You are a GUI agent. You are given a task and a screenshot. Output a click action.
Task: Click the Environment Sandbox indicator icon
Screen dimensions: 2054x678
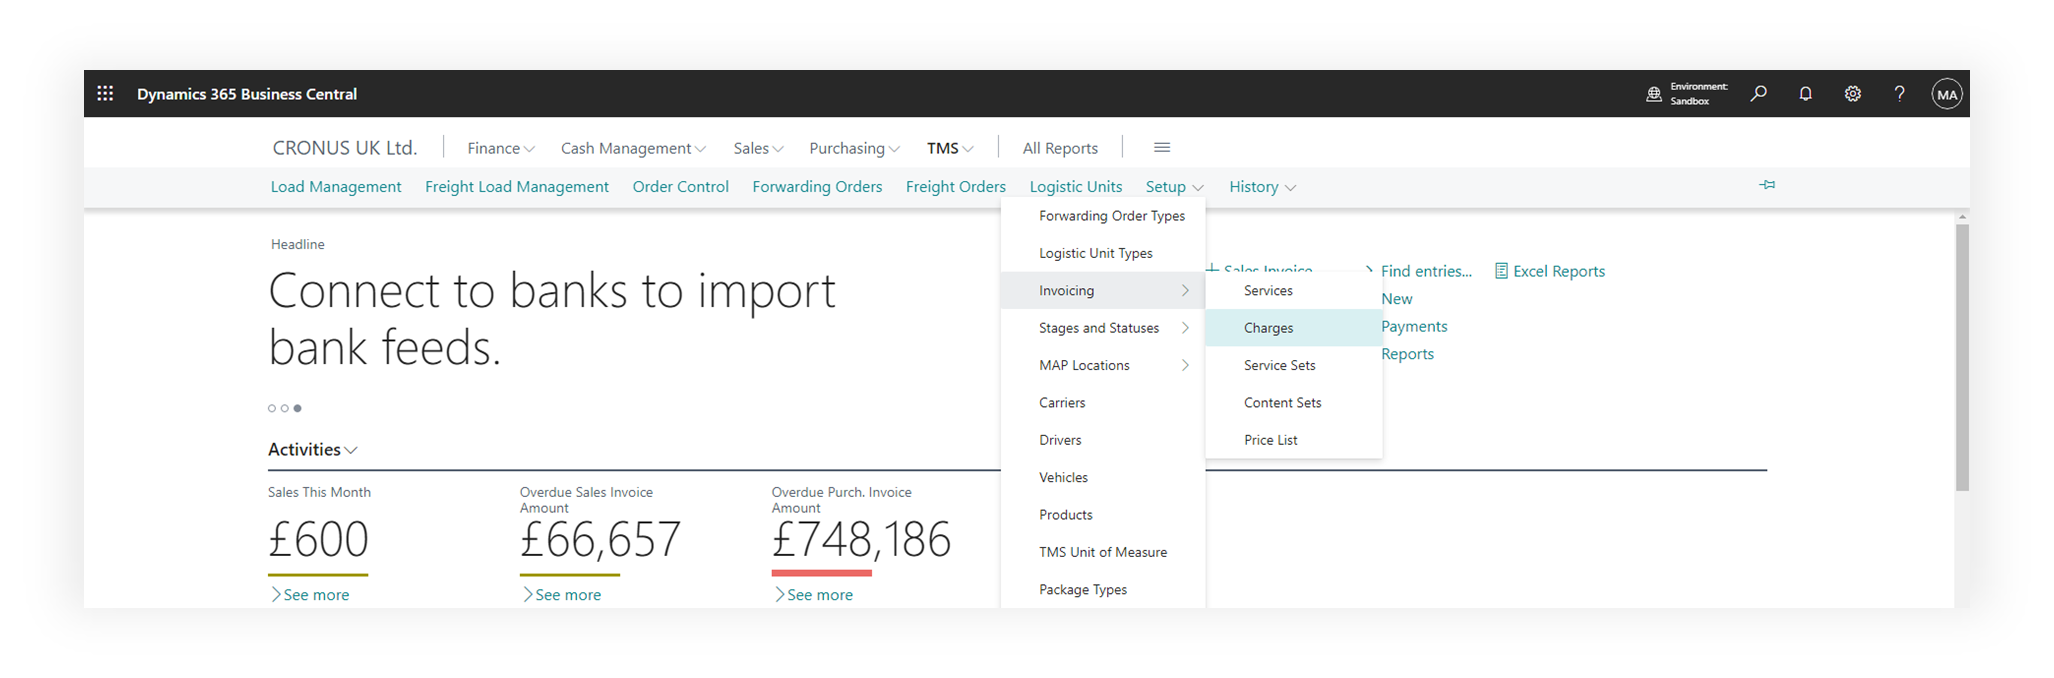pos(1654,95)
